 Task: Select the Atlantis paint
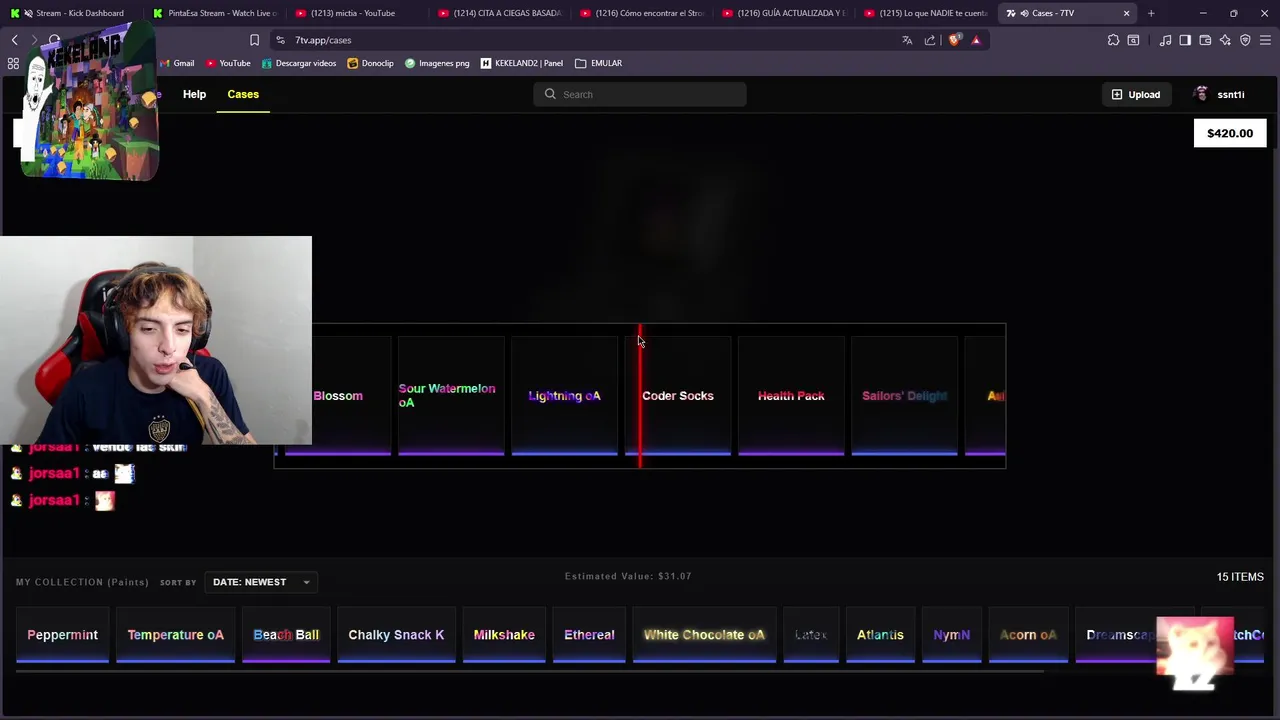tap(880, 635)
